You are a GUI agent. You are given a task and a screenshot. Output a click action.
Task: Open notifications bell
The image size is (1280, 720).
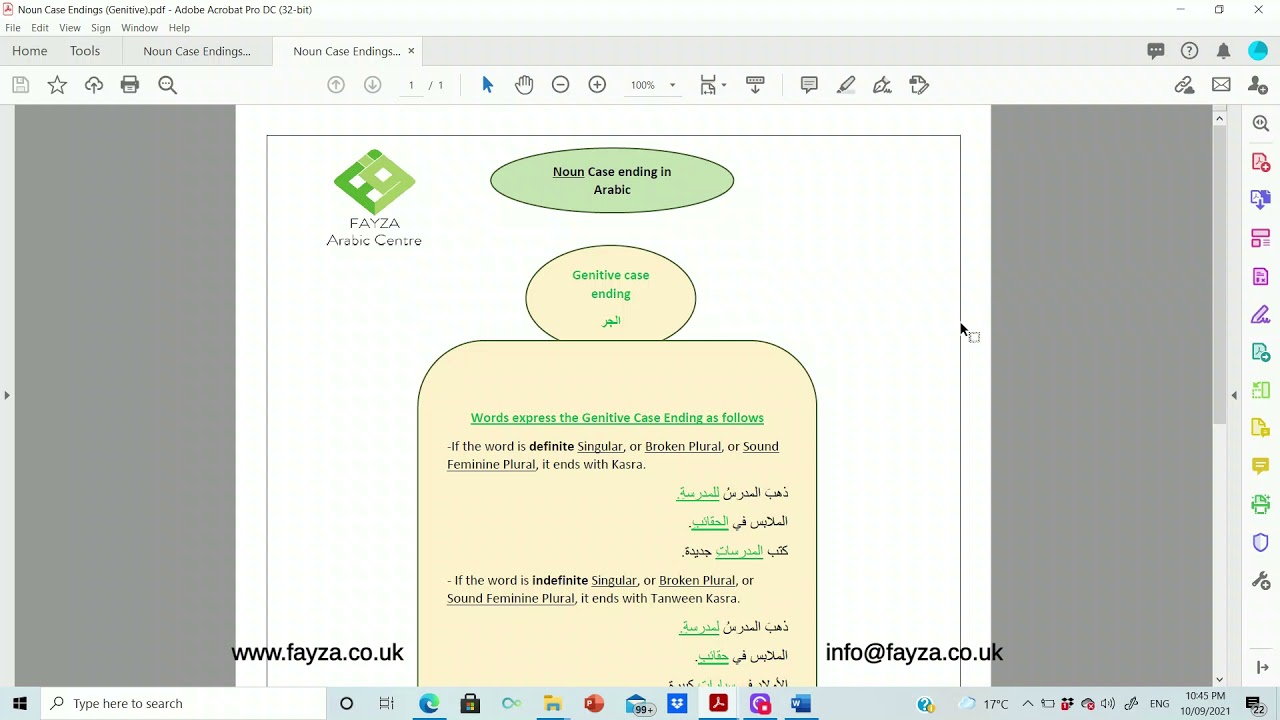tap(1223, 51)
